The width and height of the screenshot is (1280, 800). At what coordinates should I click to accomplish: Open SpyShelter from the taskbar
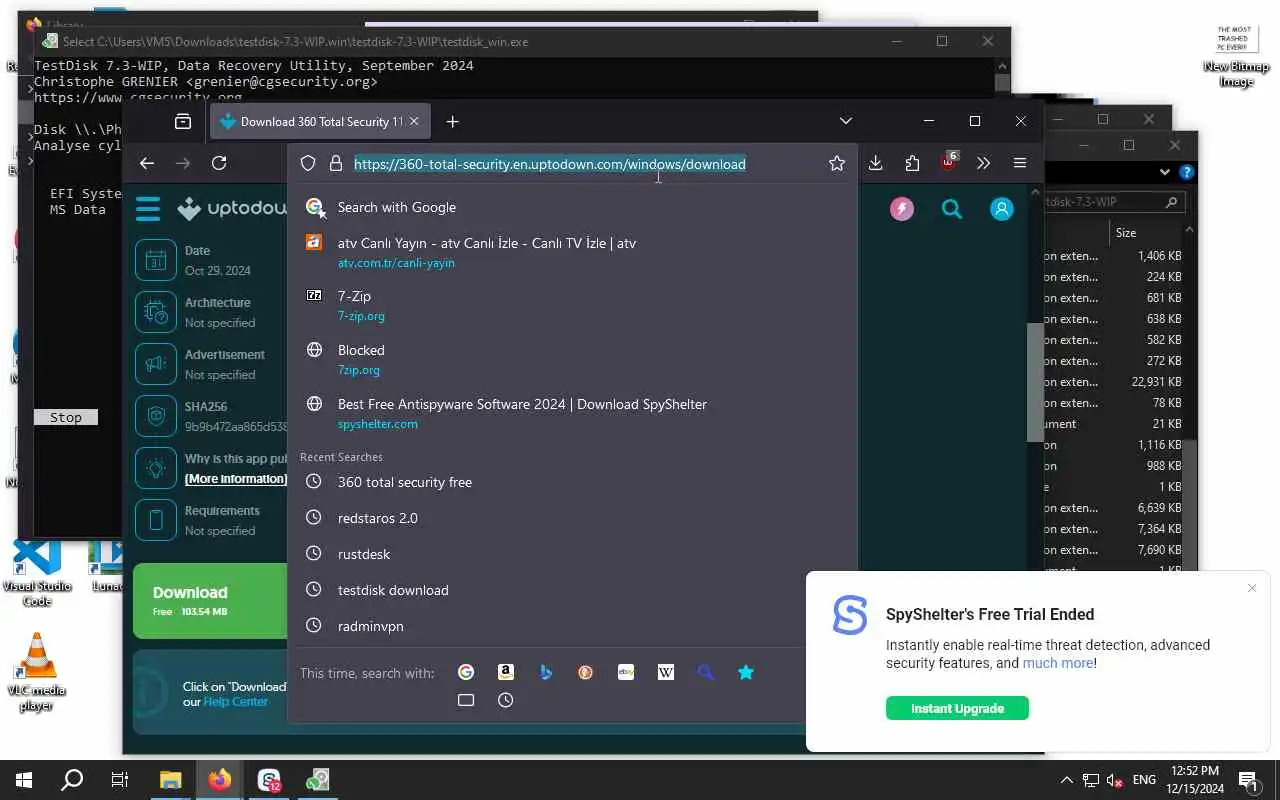[269, 780]
